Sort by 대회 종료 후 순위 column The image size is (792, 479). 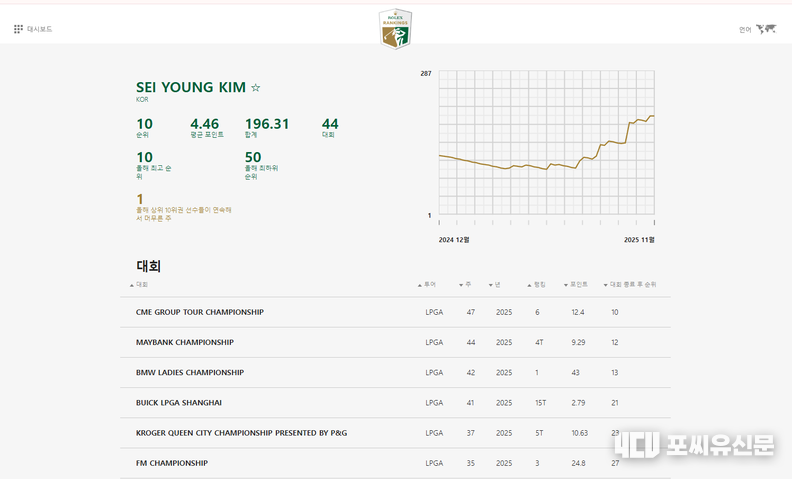tap(633, 285)
